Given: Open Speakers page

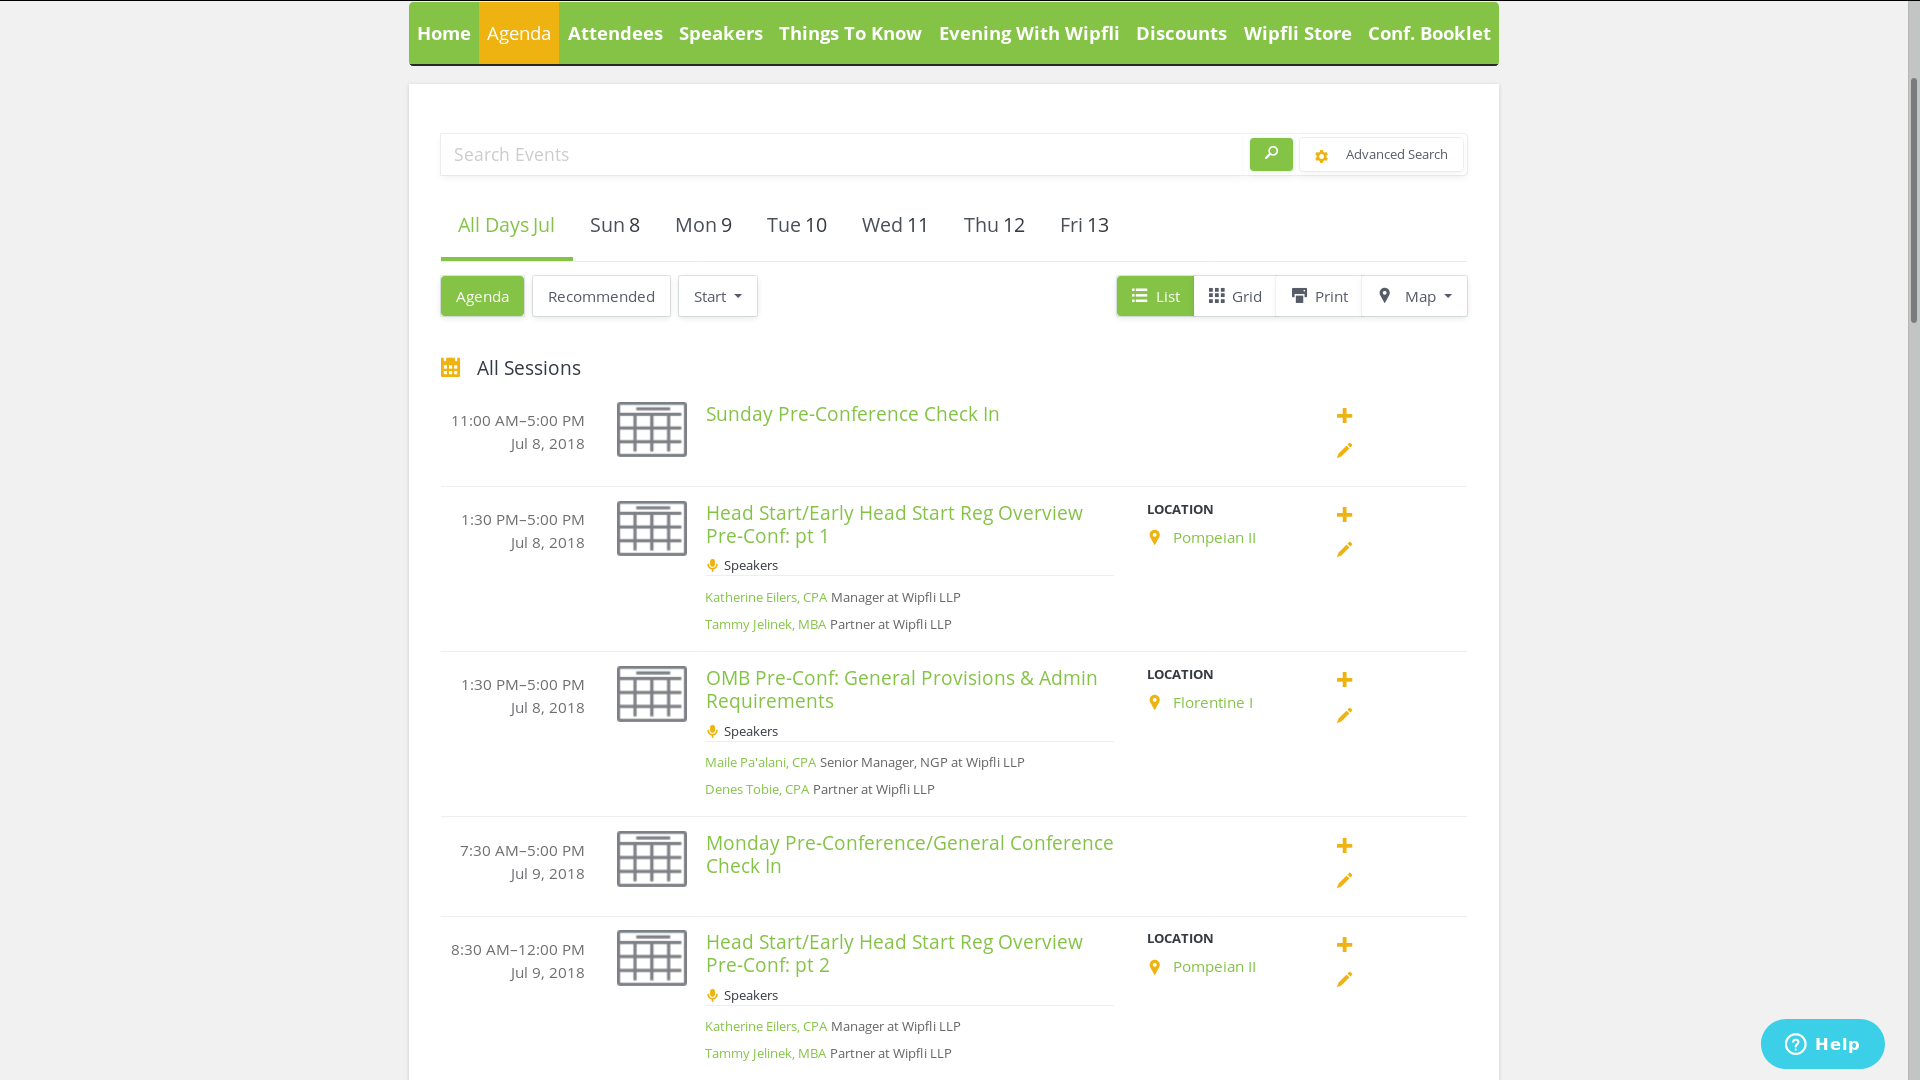Looking at the screenshot, I should tap(721, 33).
